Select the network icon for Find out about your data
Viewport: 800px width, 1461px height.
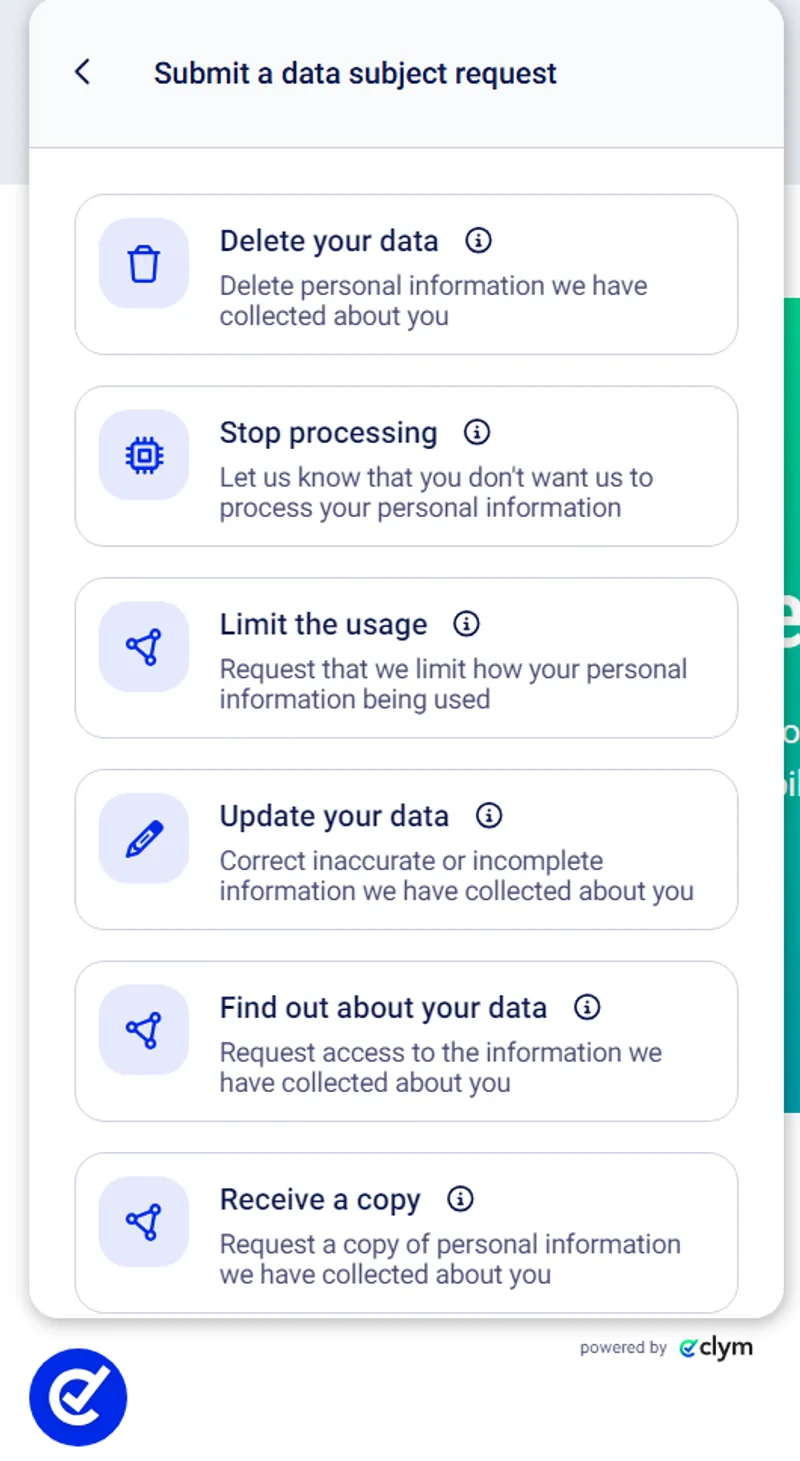(143, 1029)
